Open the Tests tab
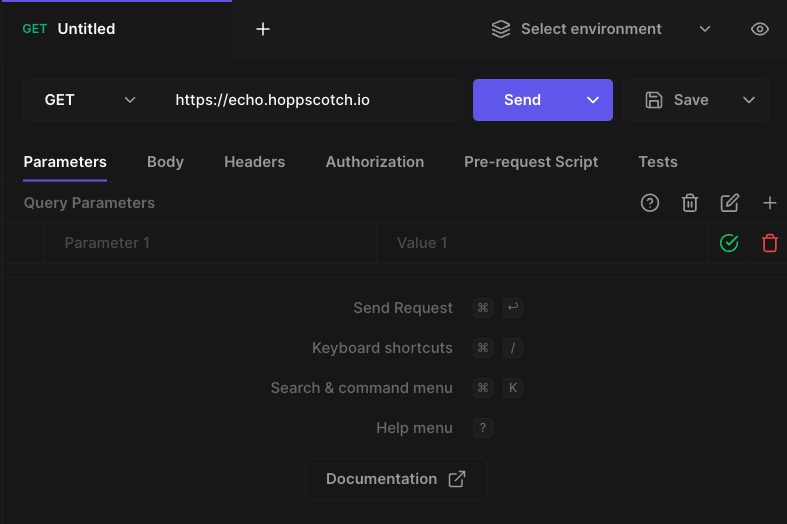Image resolution: width=787 pixels, height=524 pixels. [x=658, y=162]
